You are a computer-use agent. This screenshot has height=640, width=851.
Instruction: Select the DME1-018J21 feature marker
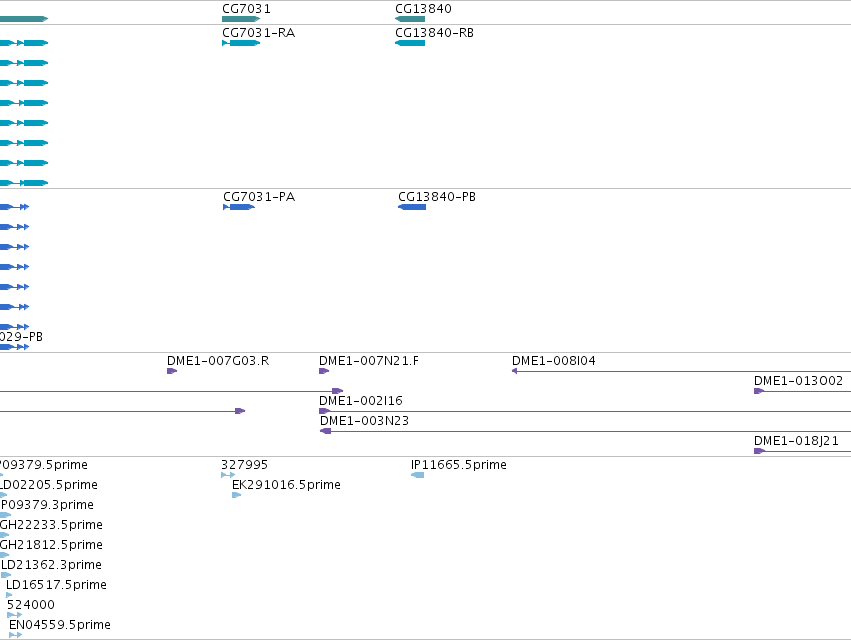coord(760,451)
